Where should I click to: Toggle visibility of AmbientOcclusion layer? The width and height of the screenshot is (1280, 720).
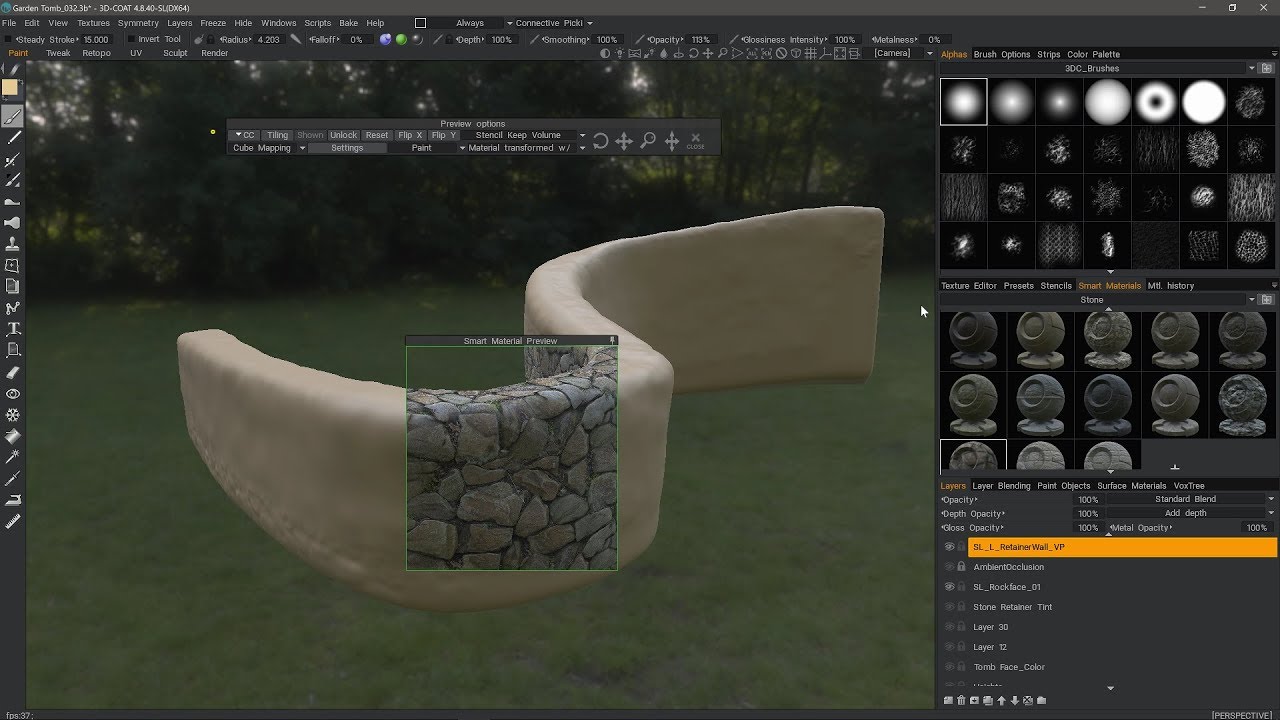pyautogui.click(x=949, y=567)
